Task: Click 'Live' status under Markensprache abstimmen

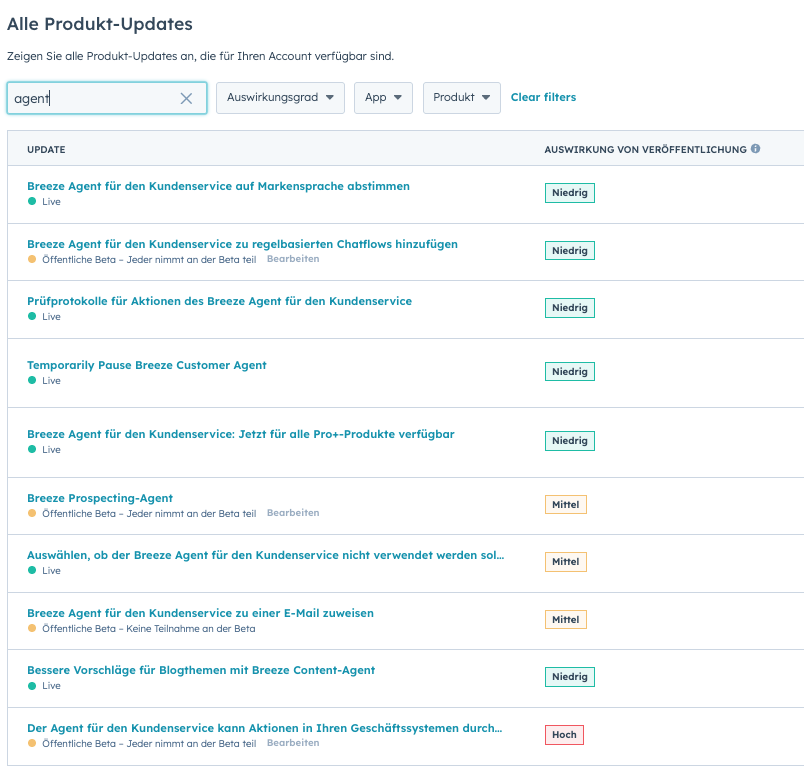Action: click(51, 202)
